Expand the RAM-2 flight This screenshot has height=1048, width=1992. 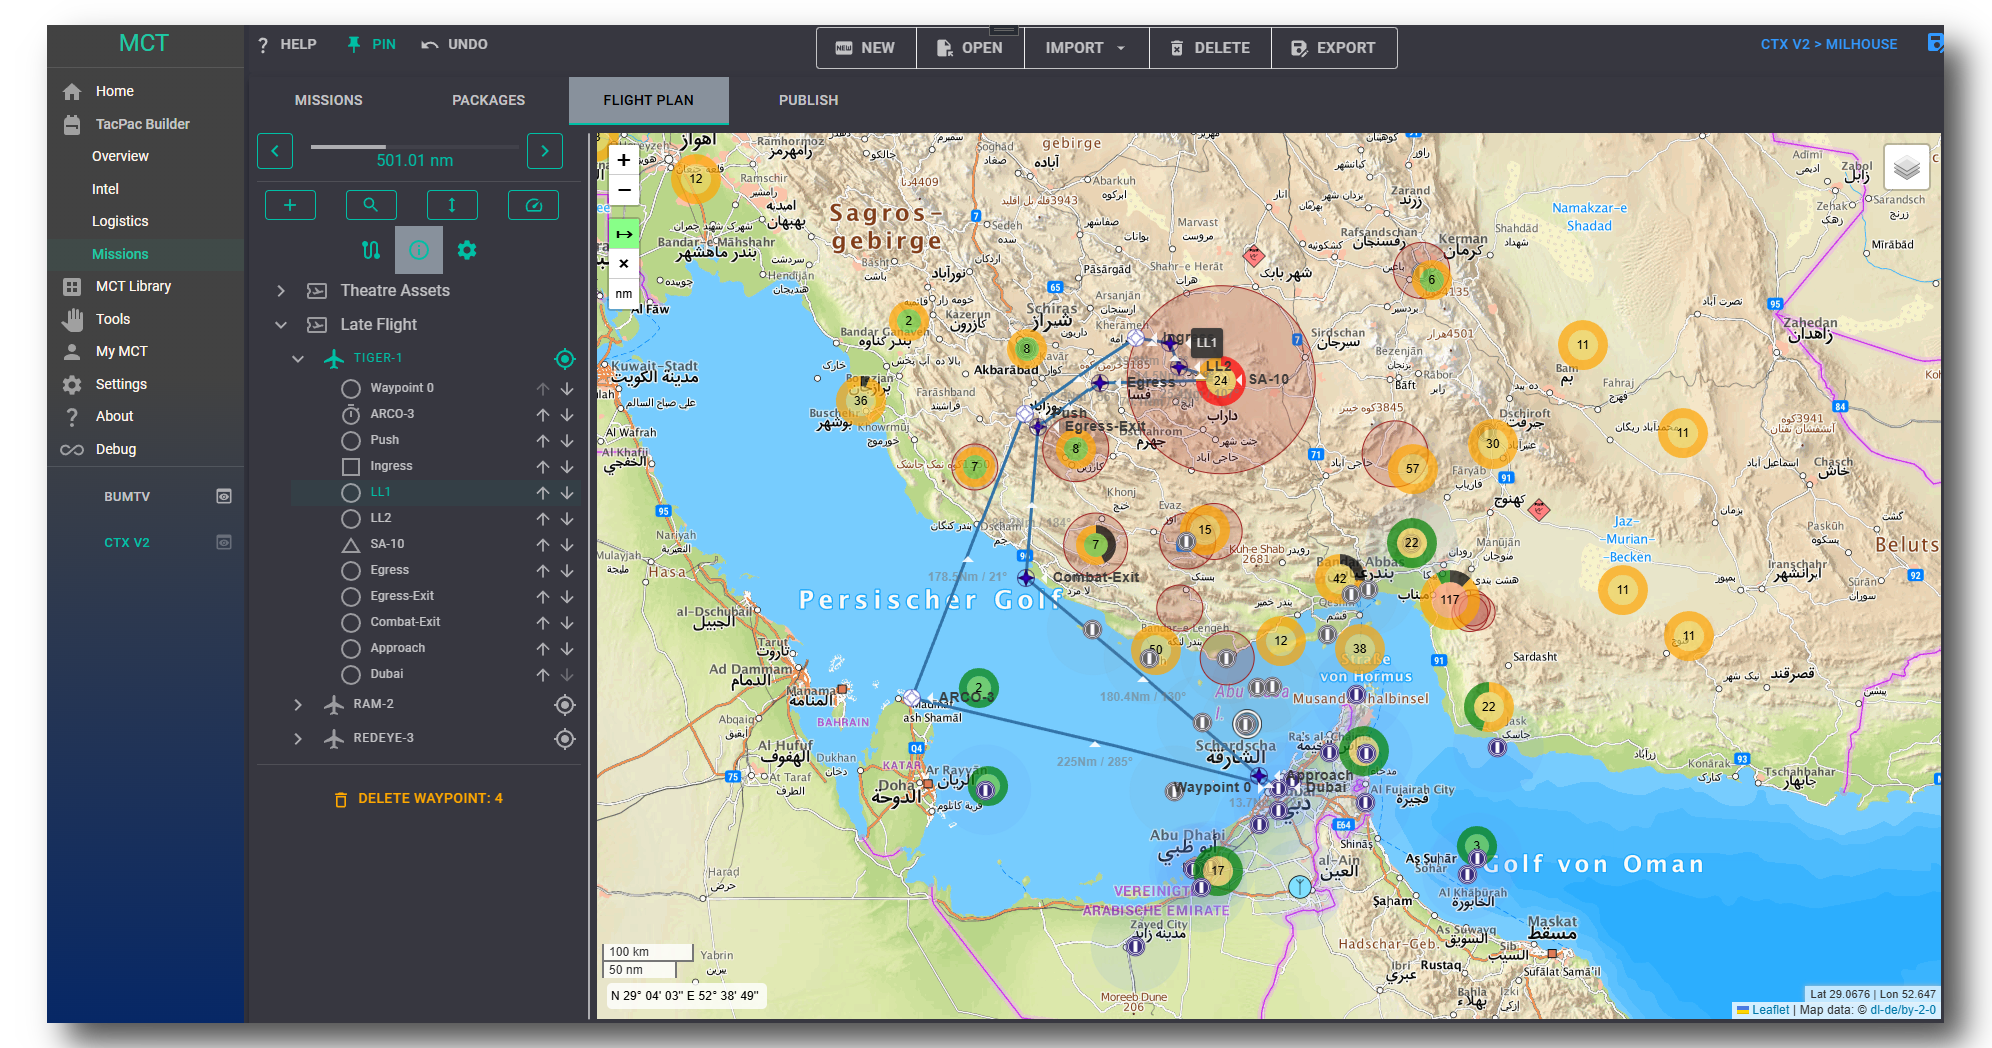[x=298, y=705]
